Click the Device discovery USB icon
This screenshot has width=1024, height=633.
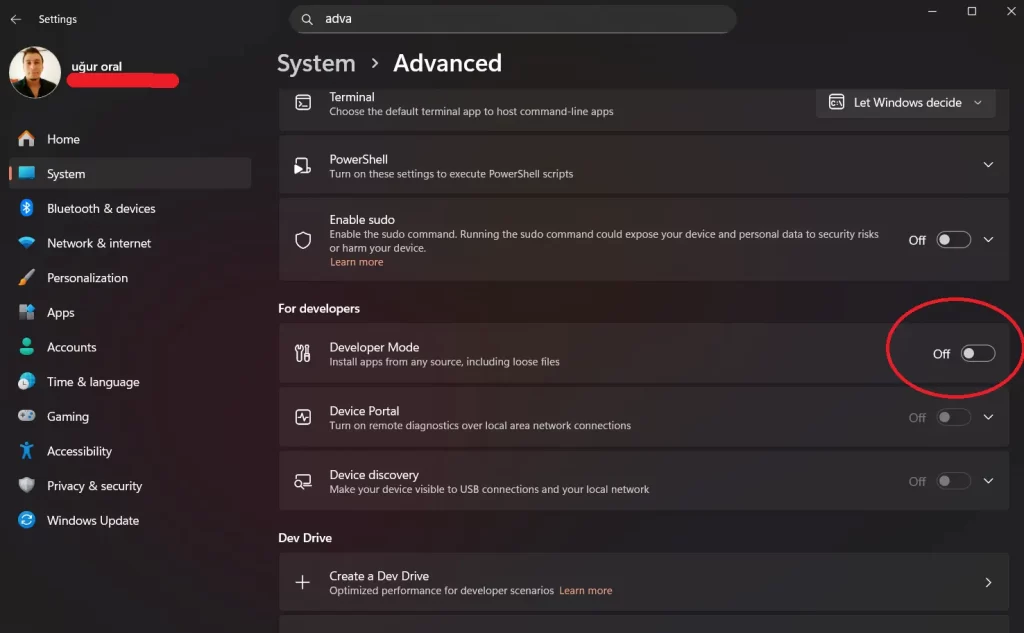point(303,480)
